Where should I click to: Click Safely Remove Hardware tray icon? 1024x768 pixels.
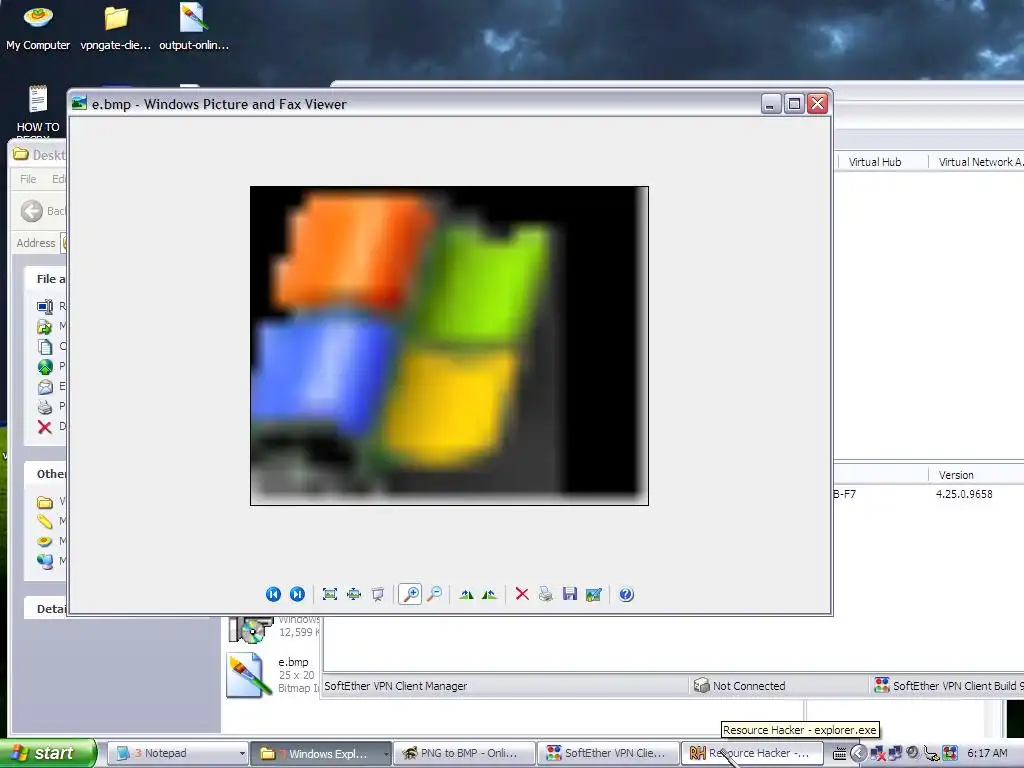click(x=931, y=754)
